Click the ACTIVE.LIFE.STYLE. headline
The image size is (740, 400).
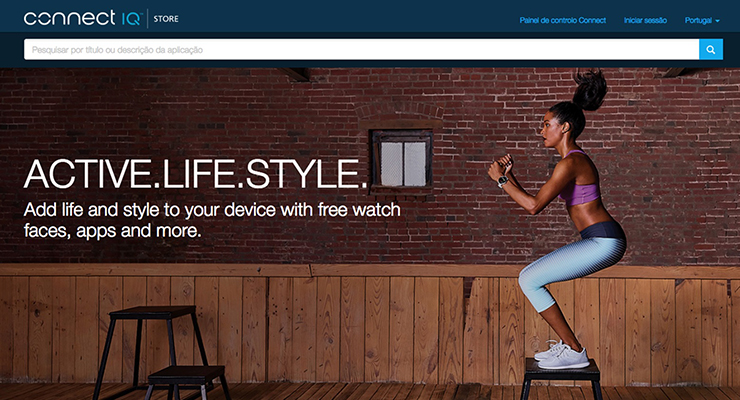tap(195, 174)
